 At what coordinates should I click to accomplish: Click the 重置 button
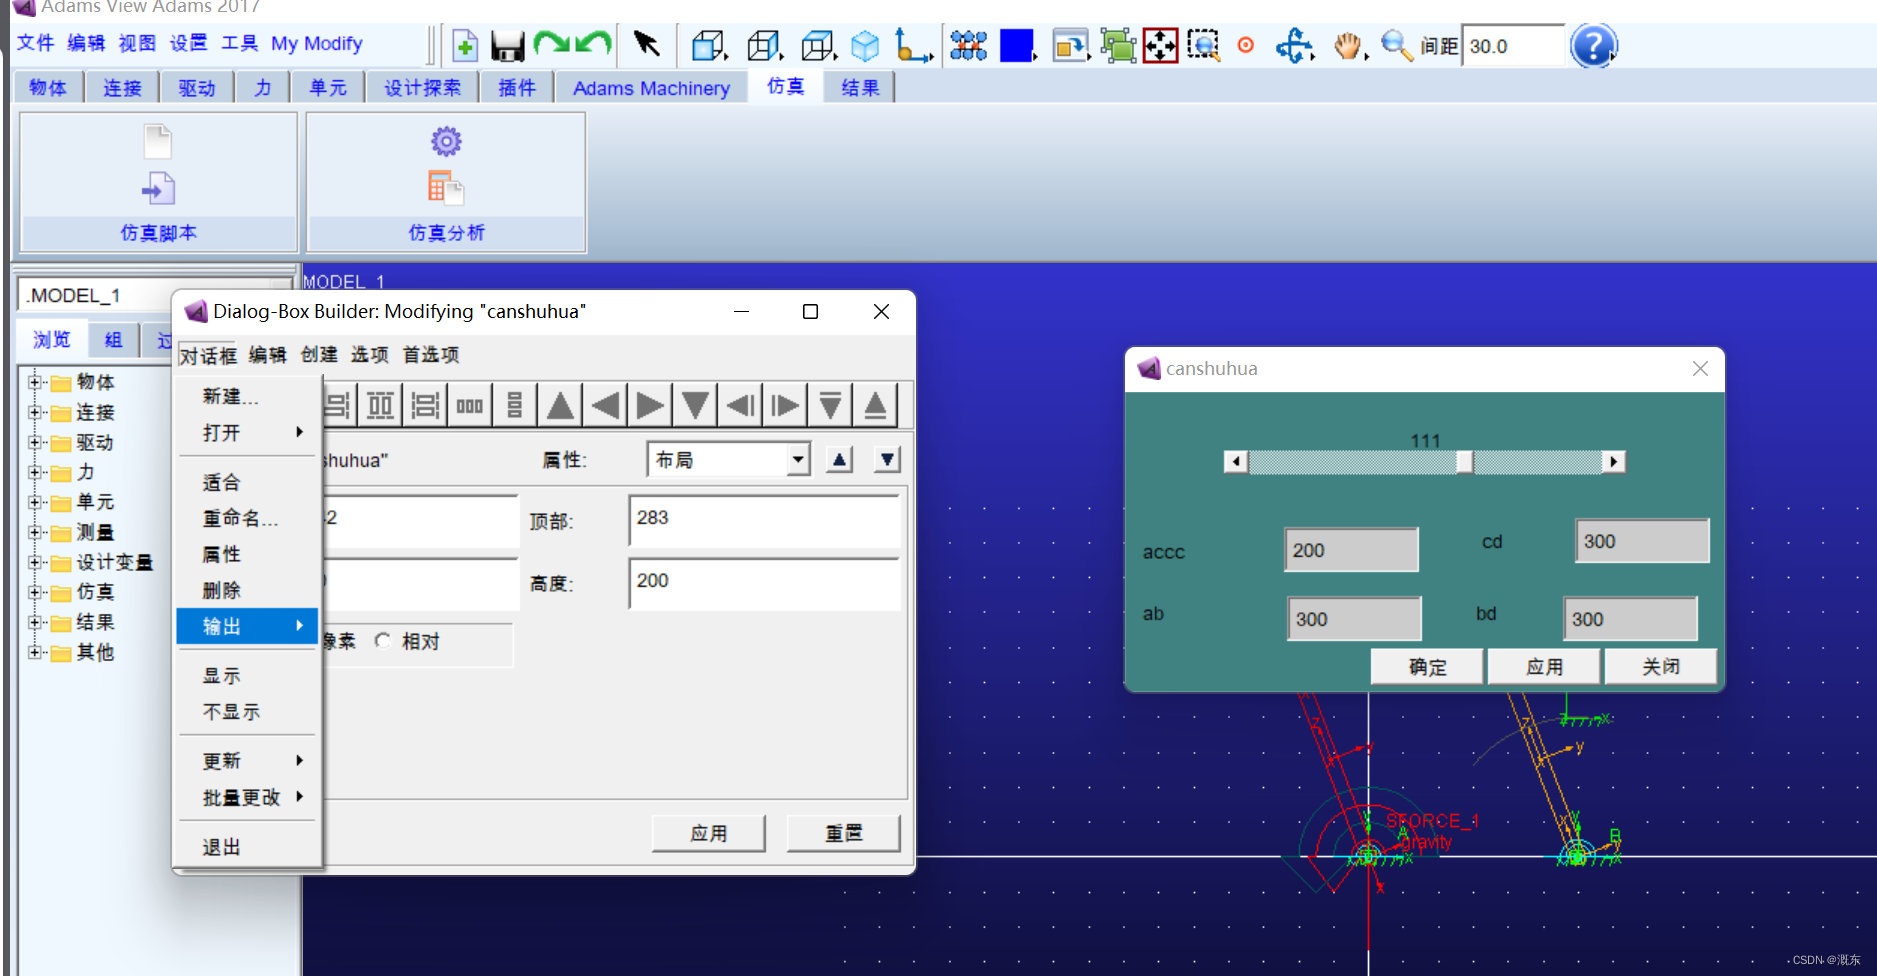click(842, 832)
